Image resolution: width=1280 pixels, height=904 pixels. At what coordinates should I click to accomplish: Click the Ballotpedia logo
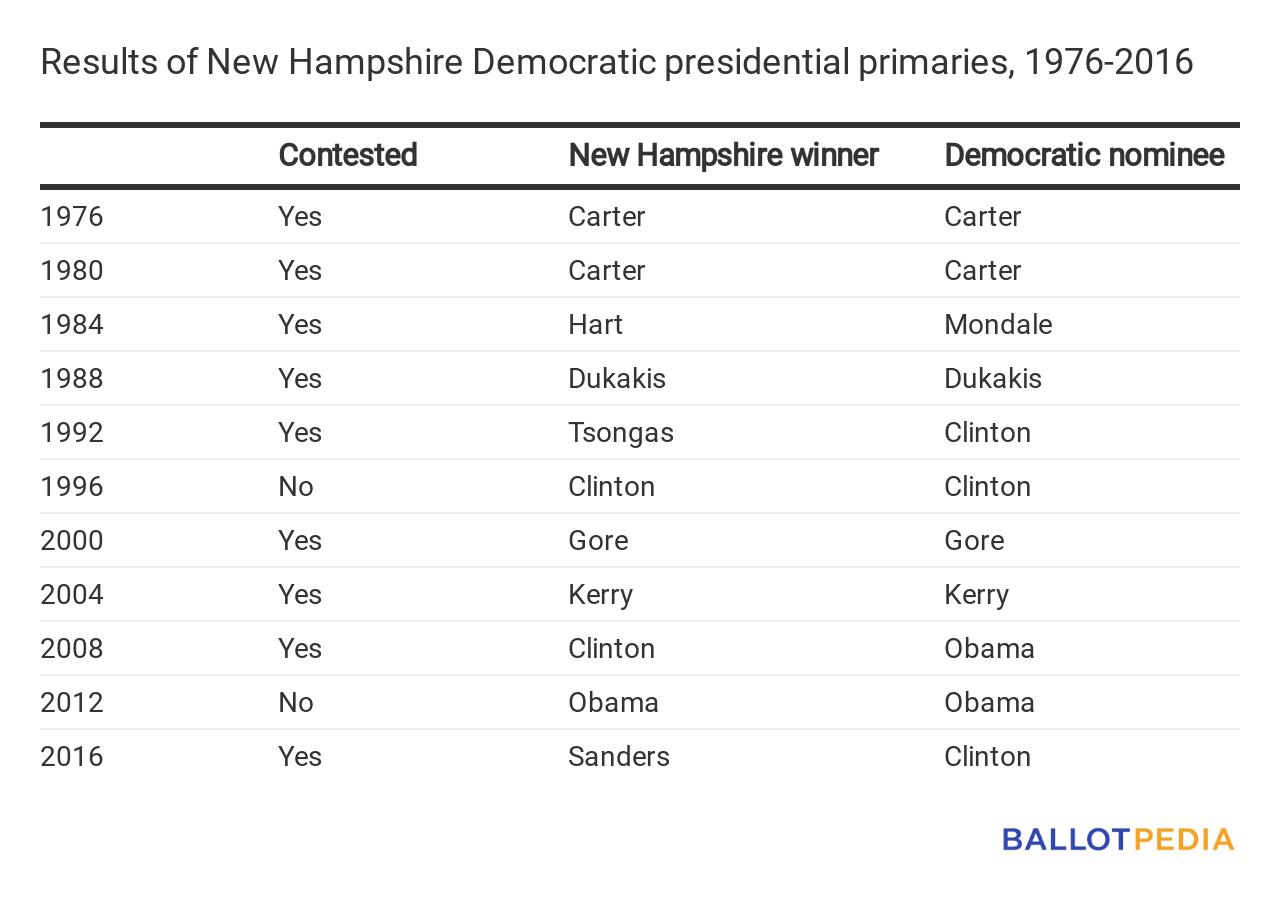point(1118,839)
